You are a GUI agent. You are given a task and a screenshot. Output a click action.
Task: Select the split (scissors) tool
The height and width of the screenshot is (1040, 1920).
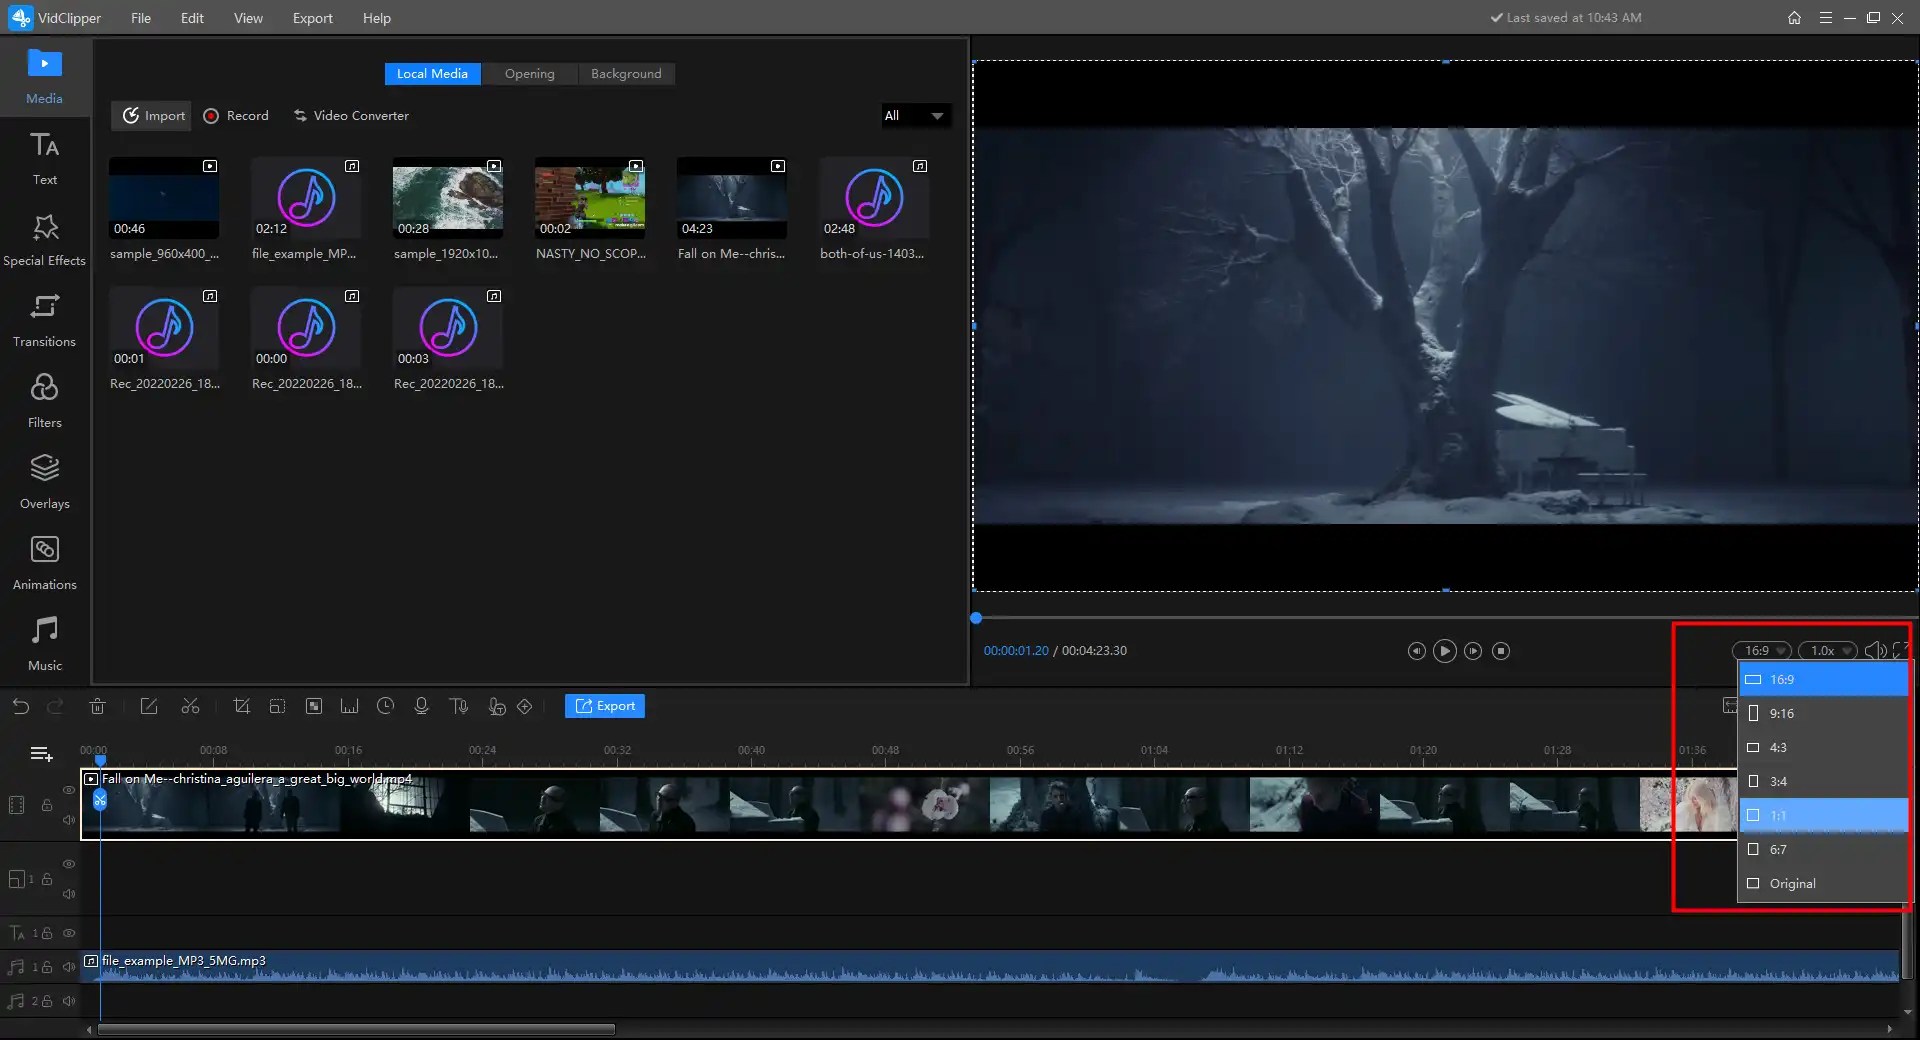click(190, 706)
